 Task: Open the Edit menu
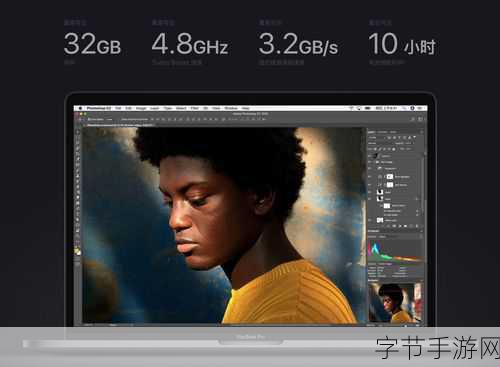tap(128, 108)
